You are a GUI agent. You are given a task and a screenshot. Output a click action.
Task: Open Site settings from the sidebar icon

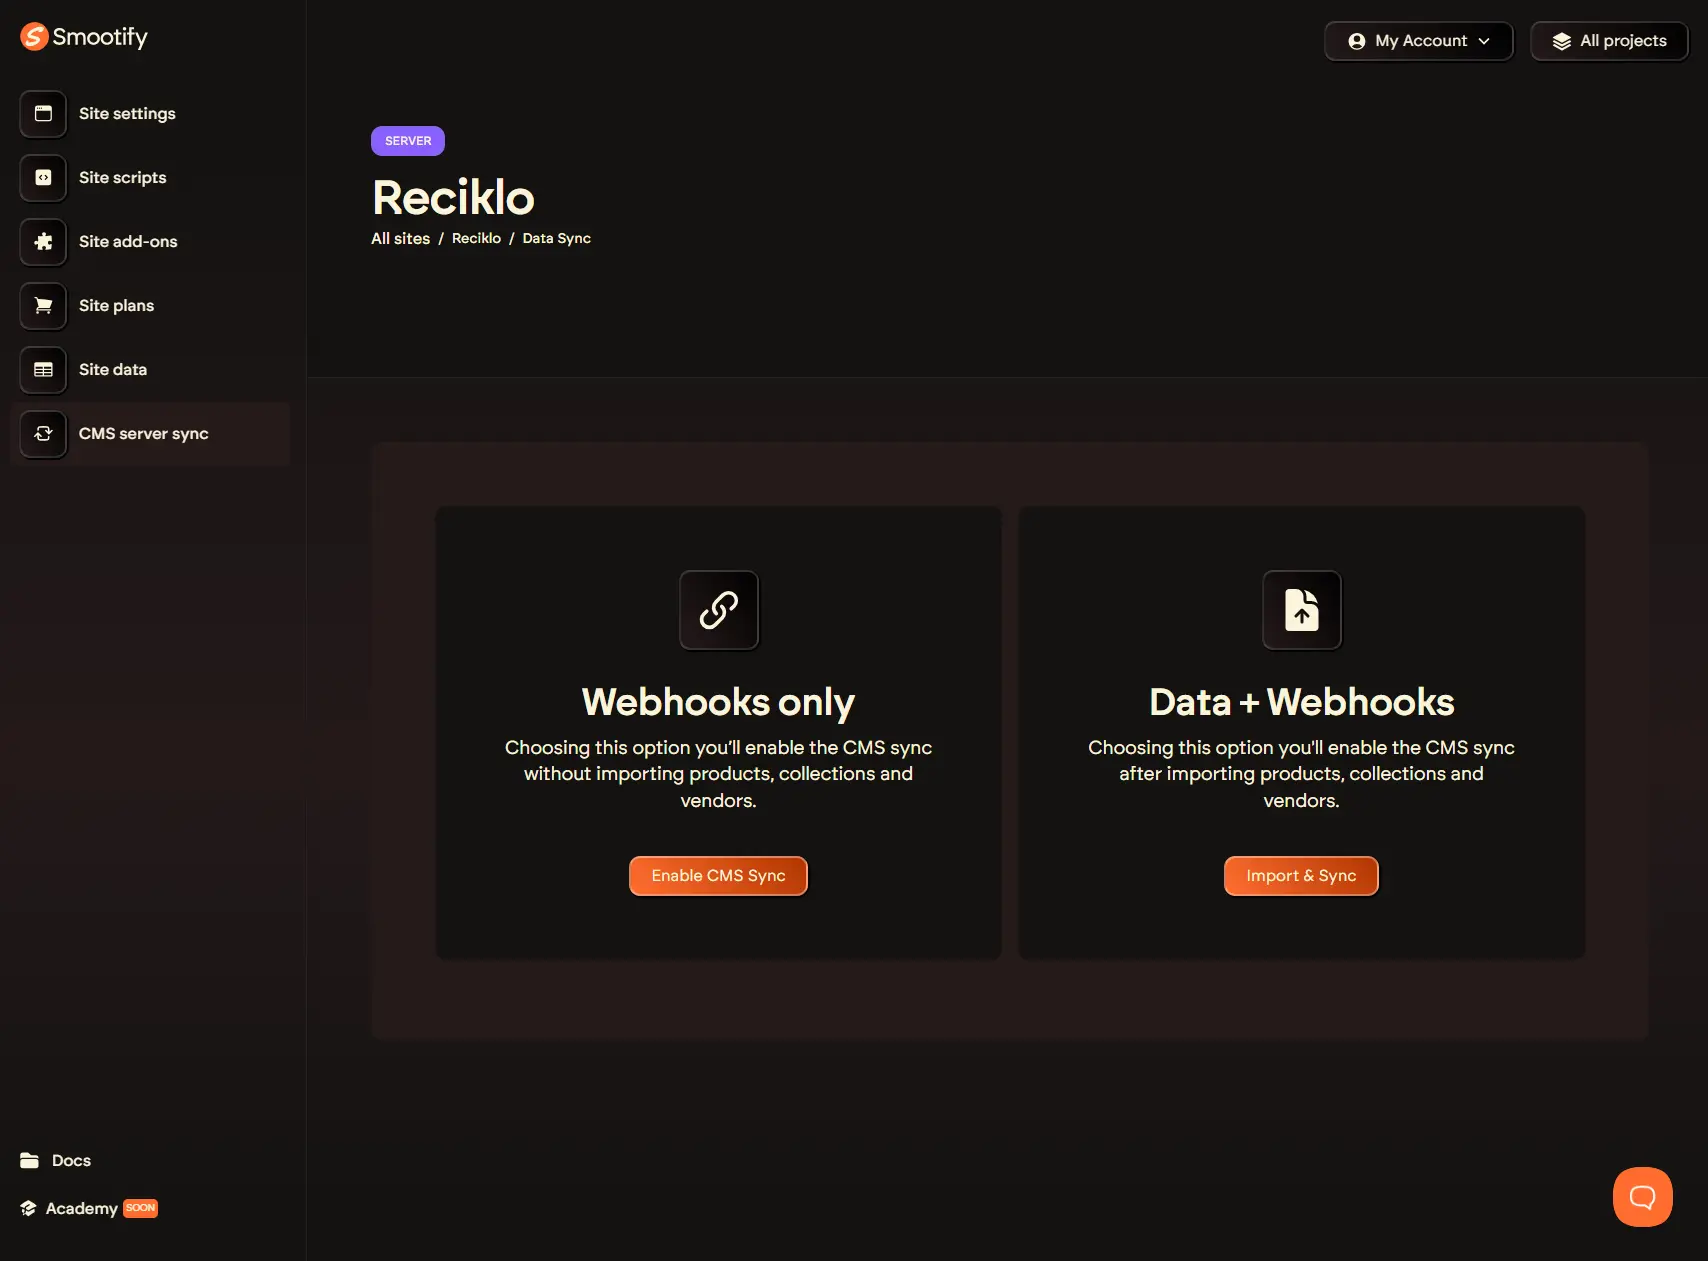tap(42, 114)
